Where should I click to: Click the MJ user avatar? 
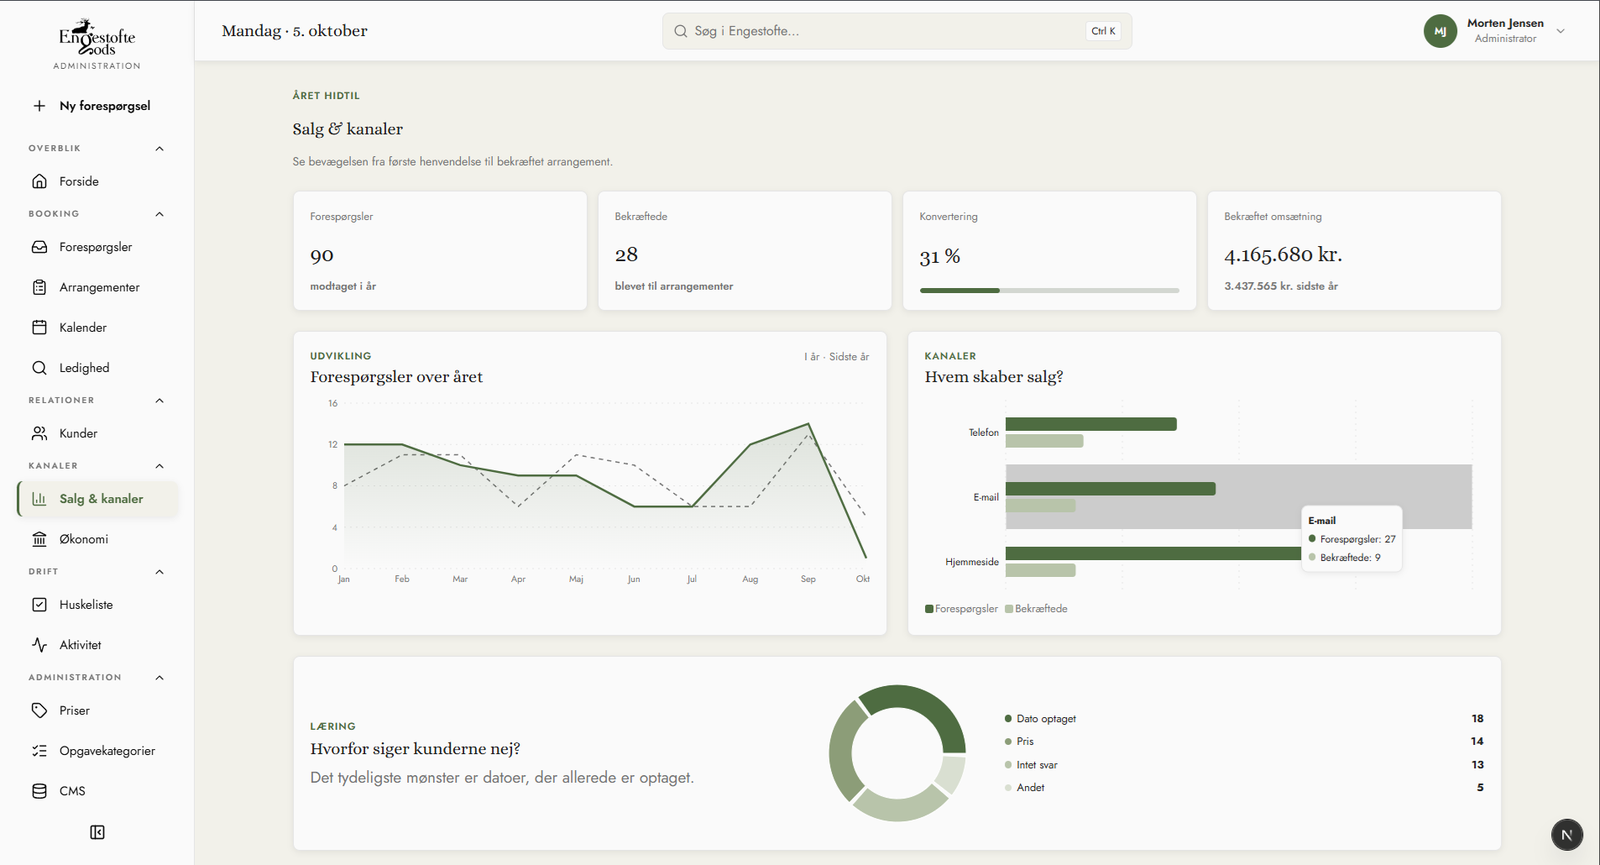(x=1440, y=31)
